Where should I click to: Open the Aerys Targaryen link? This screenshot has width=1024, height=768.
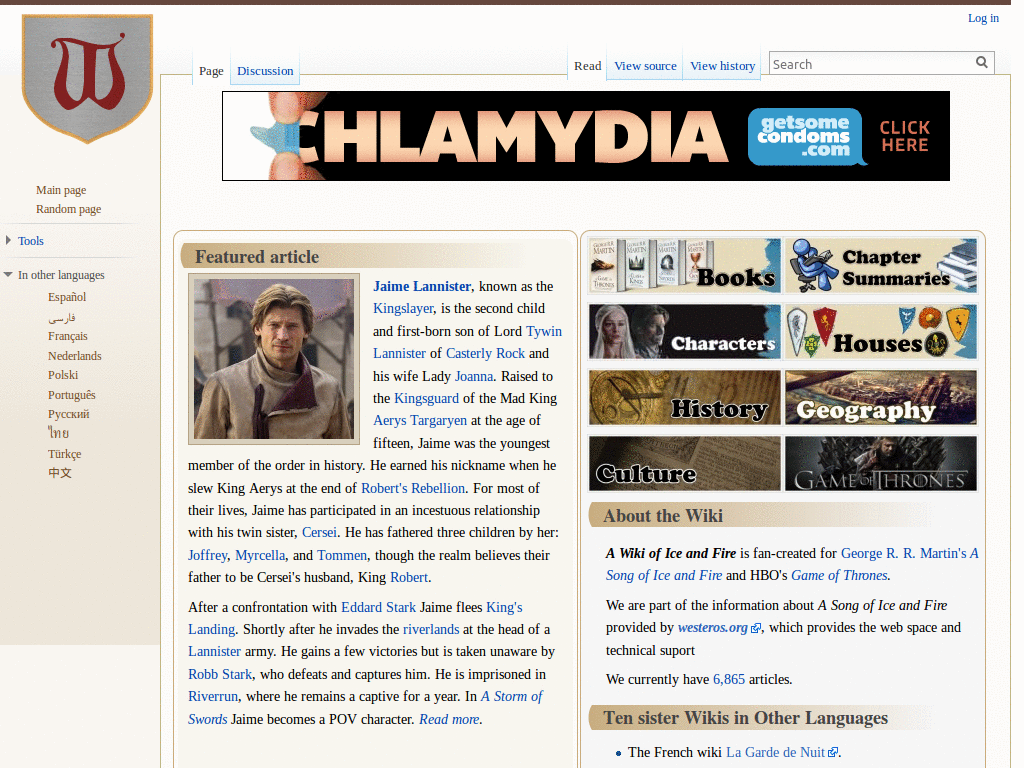pos(420,421)
